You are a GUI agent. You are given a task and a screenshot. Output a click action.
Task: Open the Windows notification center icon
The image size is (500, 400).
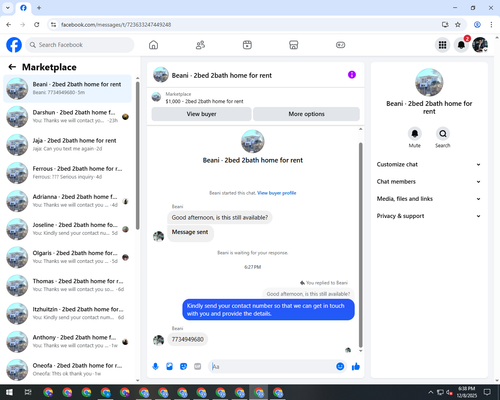[x=487, y=392]
